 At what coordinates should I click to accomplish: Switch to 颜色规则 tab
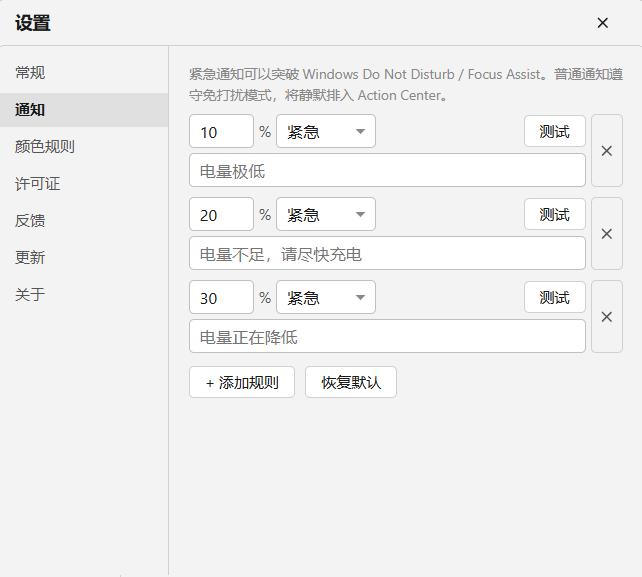point(84,147)
